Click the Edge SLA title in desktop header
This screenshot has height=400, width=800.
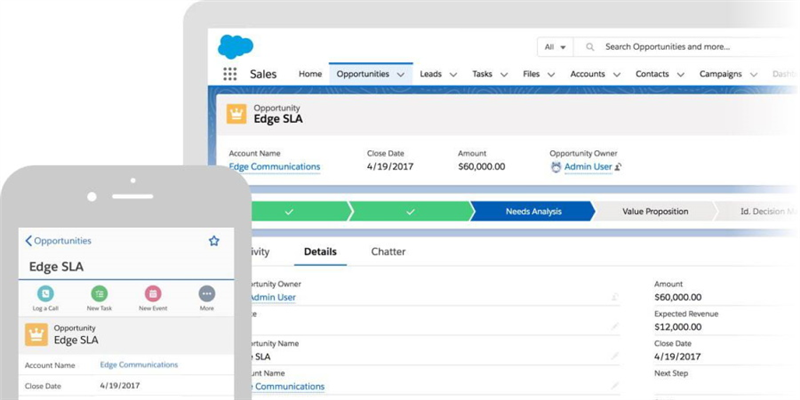click(x=278, y=119)
